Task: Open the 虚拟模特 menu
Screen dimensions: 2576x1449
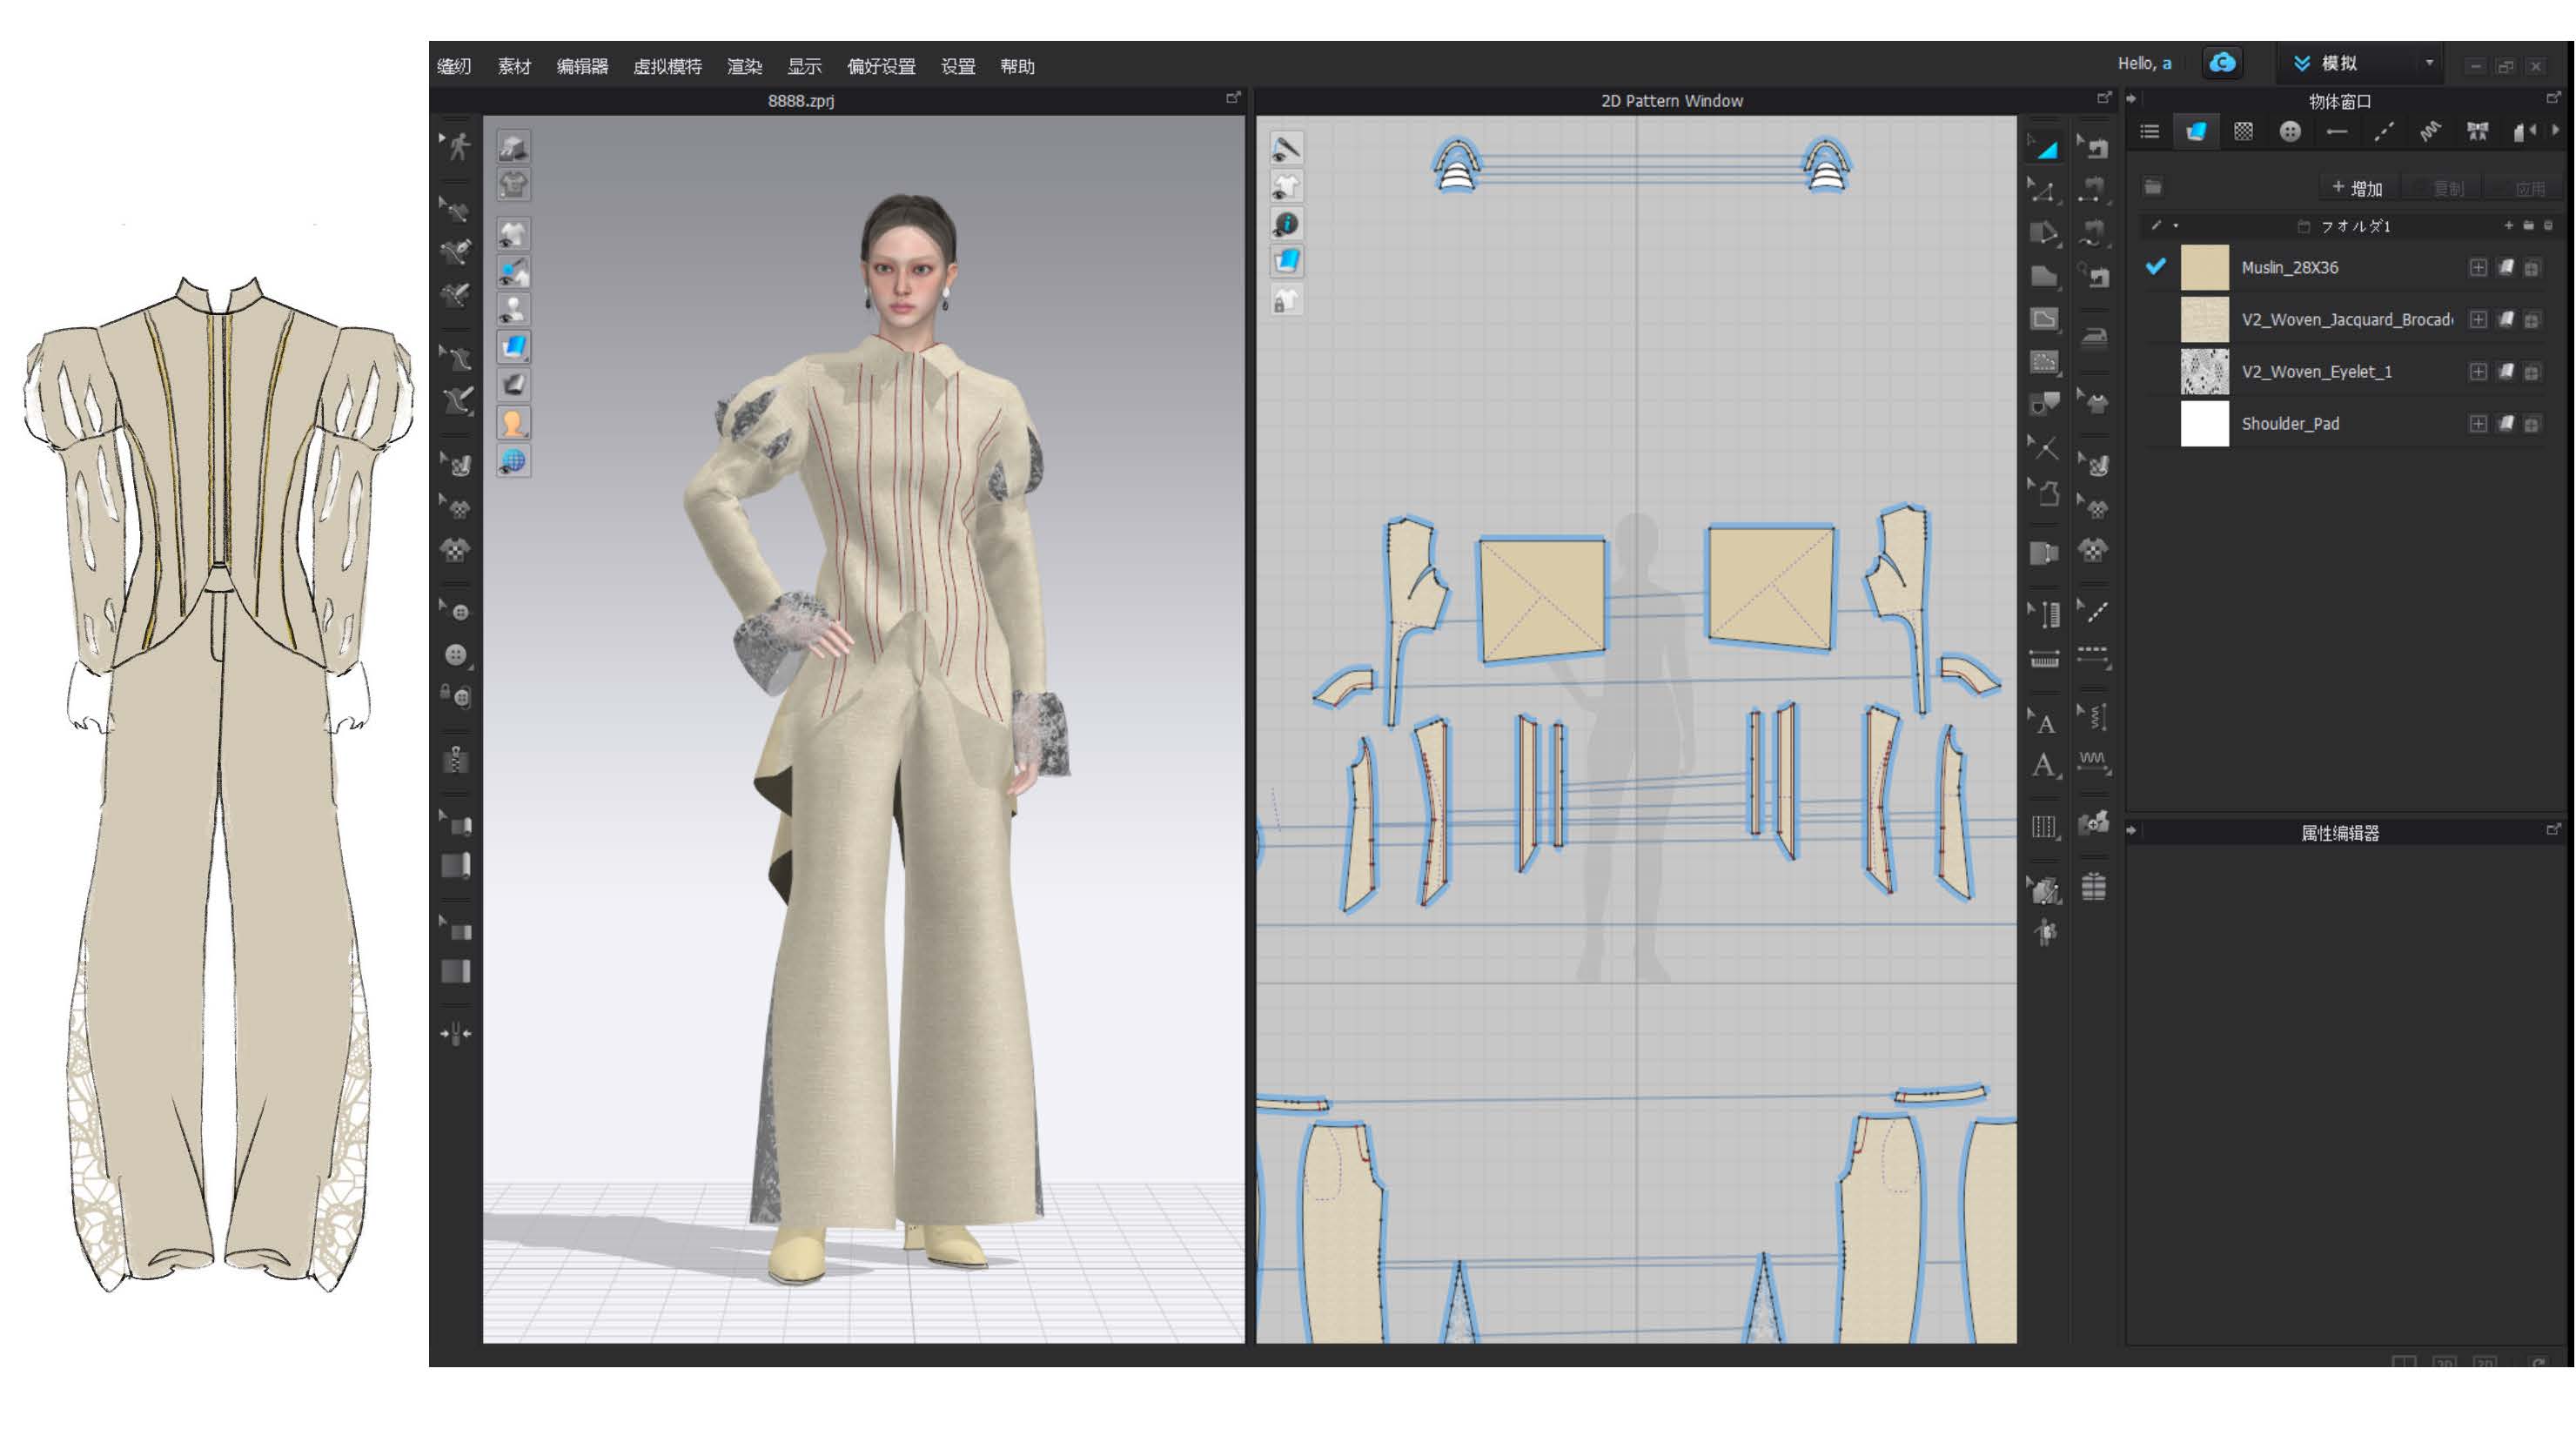Action: 667,67
